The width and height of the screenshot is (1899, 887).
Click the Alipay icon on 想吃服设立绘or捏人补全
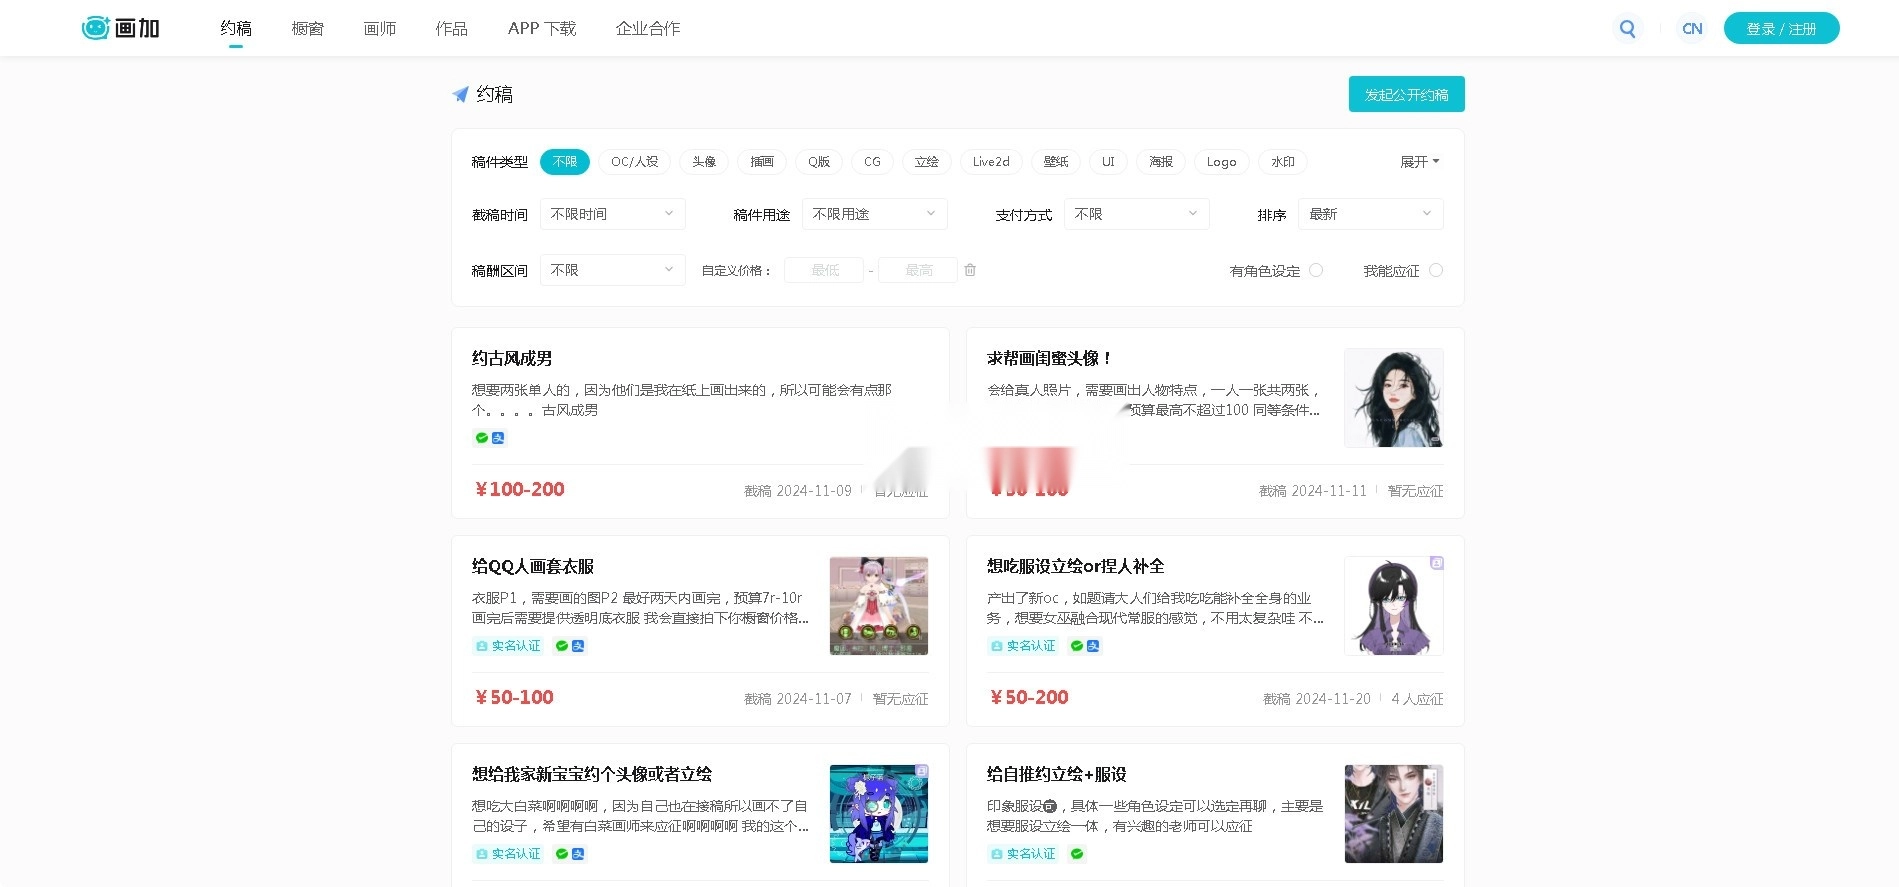[1093, 646]
